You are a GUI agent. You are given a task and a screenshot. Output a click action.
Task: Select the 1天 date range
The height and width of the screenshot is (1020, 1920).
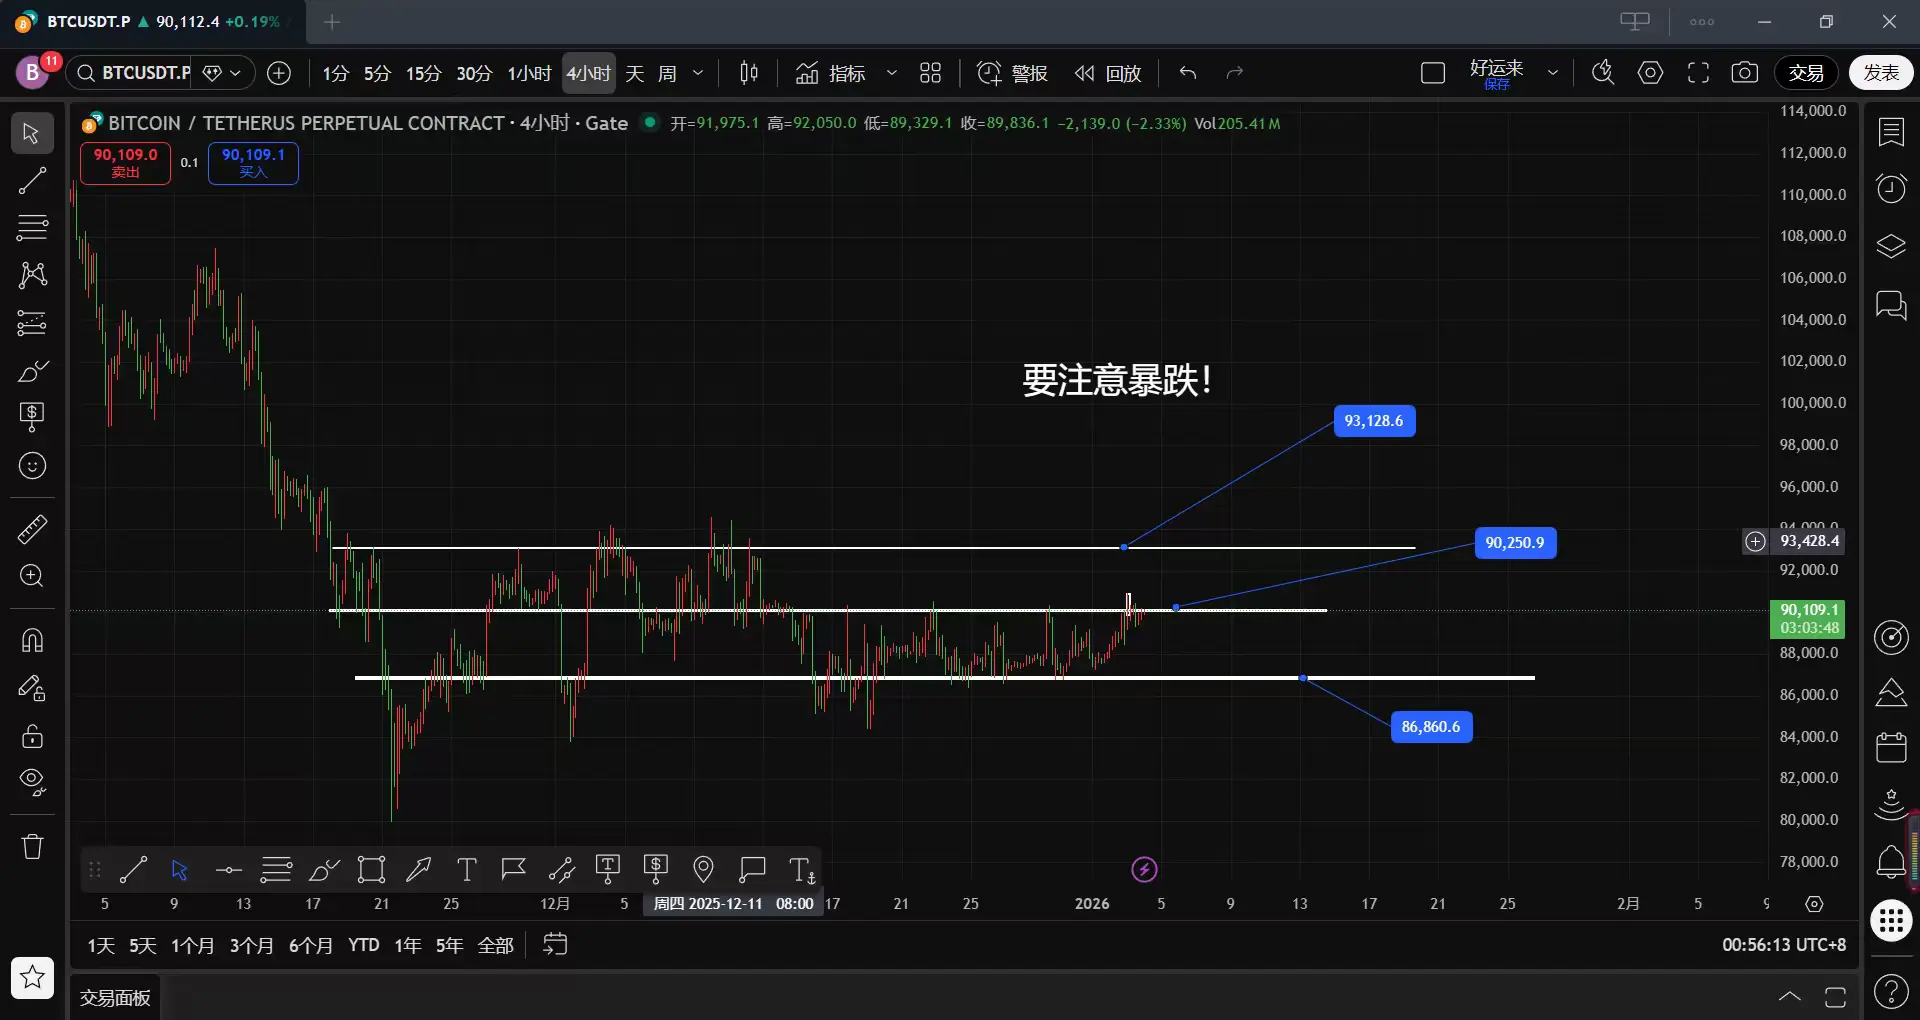point(101,945)
